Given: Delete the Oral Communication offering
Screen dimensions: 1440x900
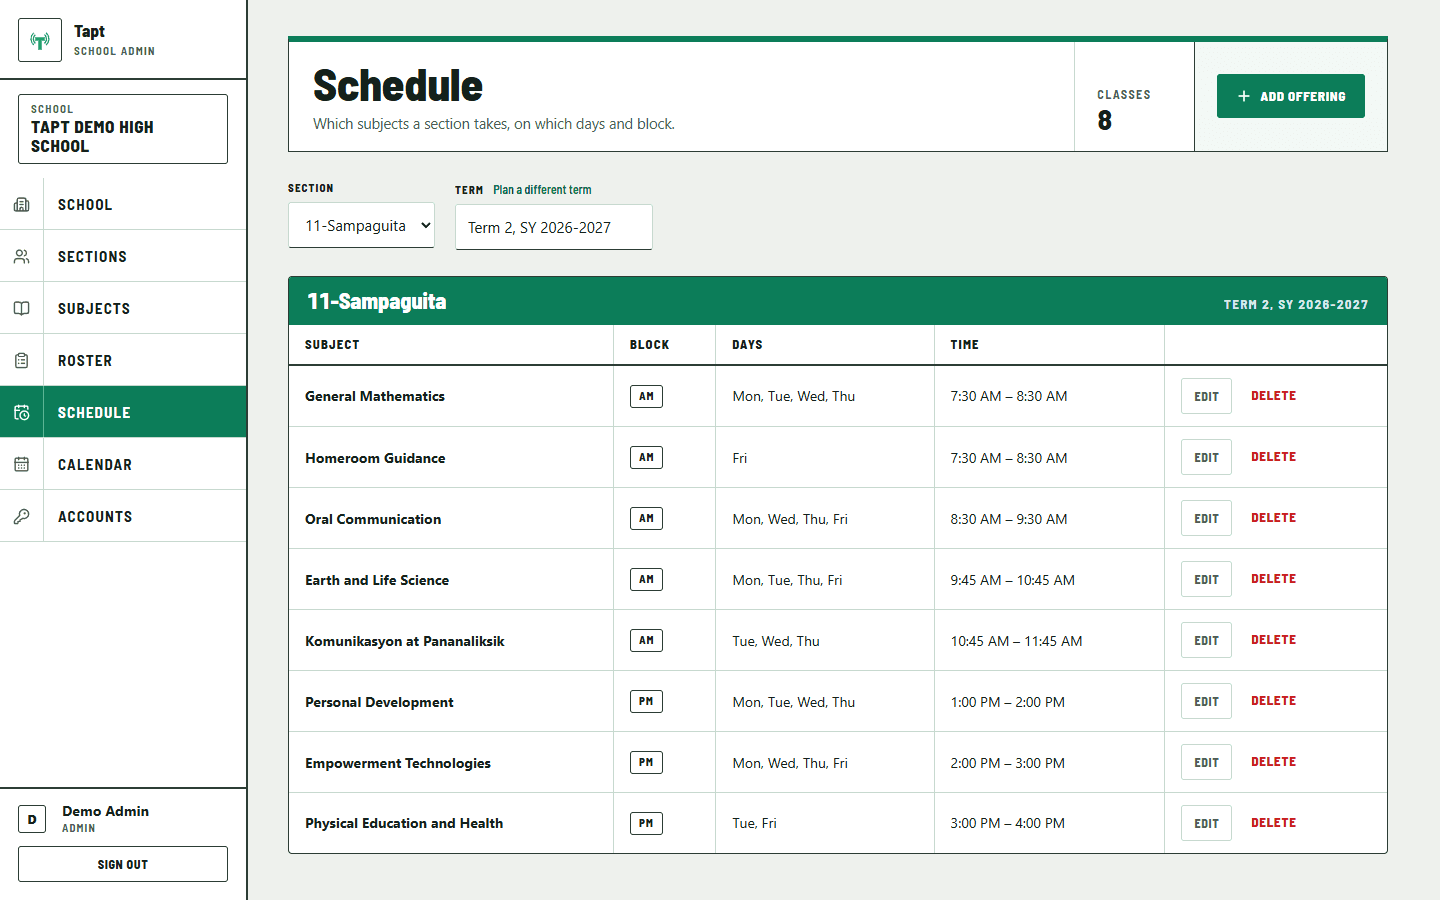Looking at the screenshot, I should click(1273, 518).
